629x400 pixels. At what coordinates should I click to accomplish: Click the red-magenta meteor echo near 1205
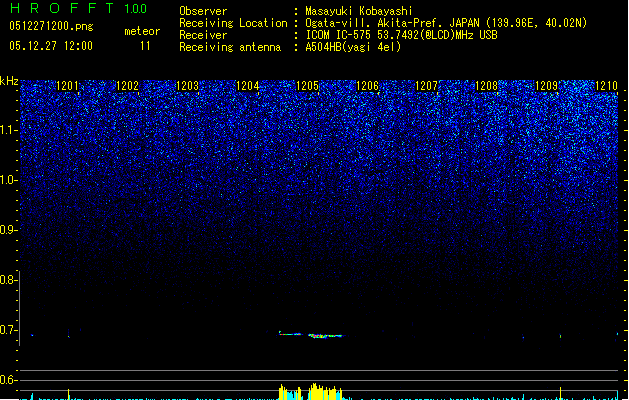click(325, 336)
